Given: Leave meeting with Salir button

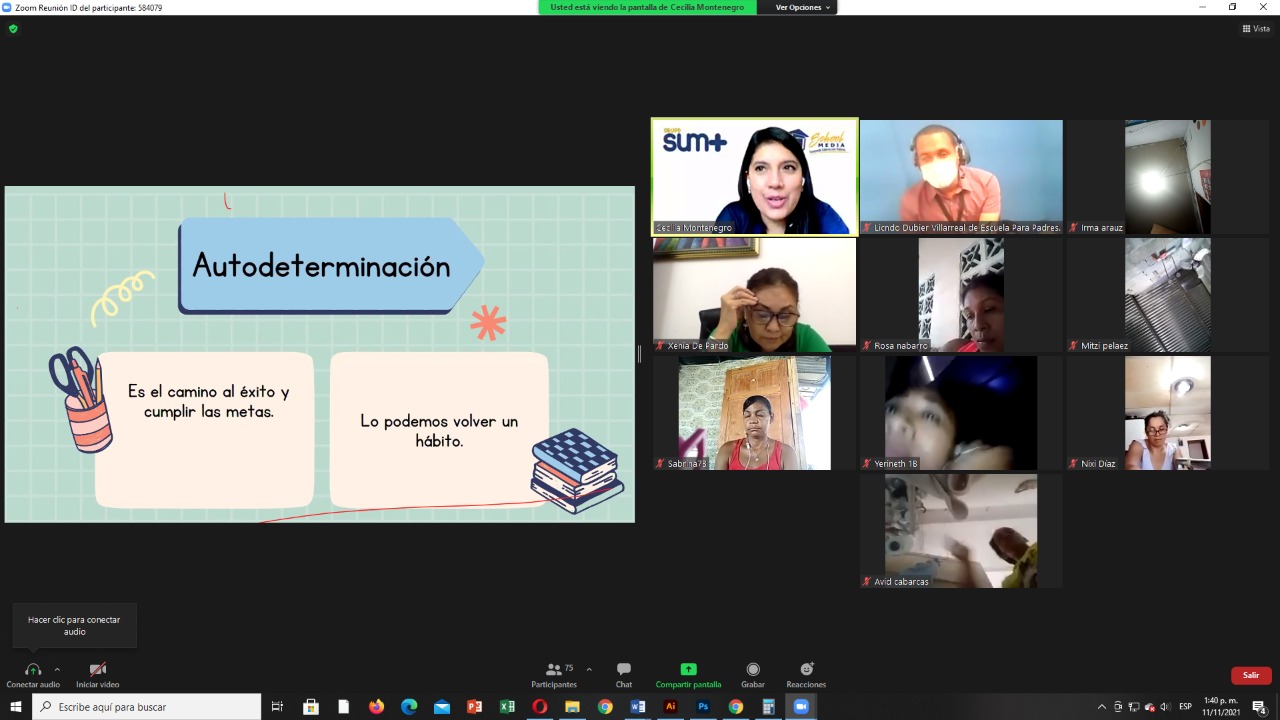Looking at the screenshot, I should tap(1251, 675).
